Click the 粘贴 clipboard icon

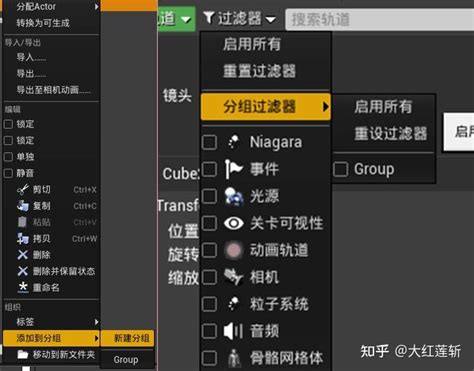click(22, 222)
